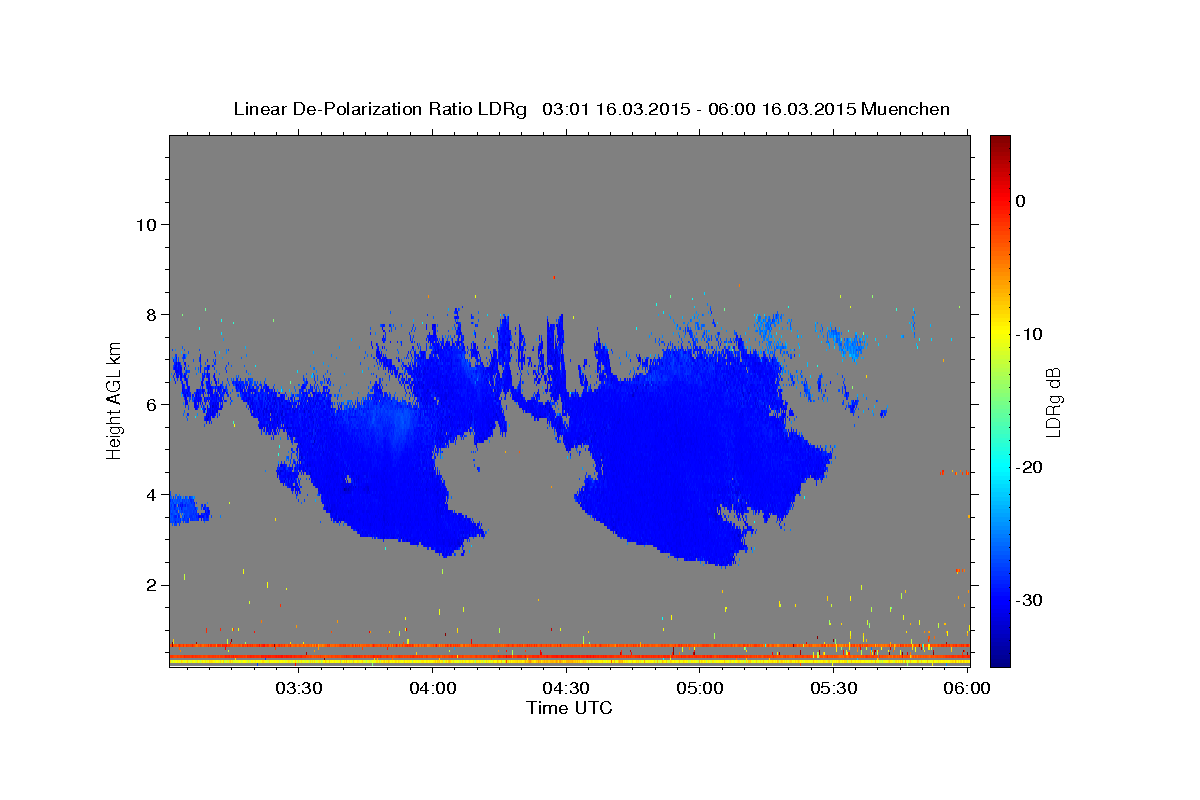Screen dimensions: 1200x800
Task: Click the '04:00' time tick label
Action: click(x=433, y=688)
